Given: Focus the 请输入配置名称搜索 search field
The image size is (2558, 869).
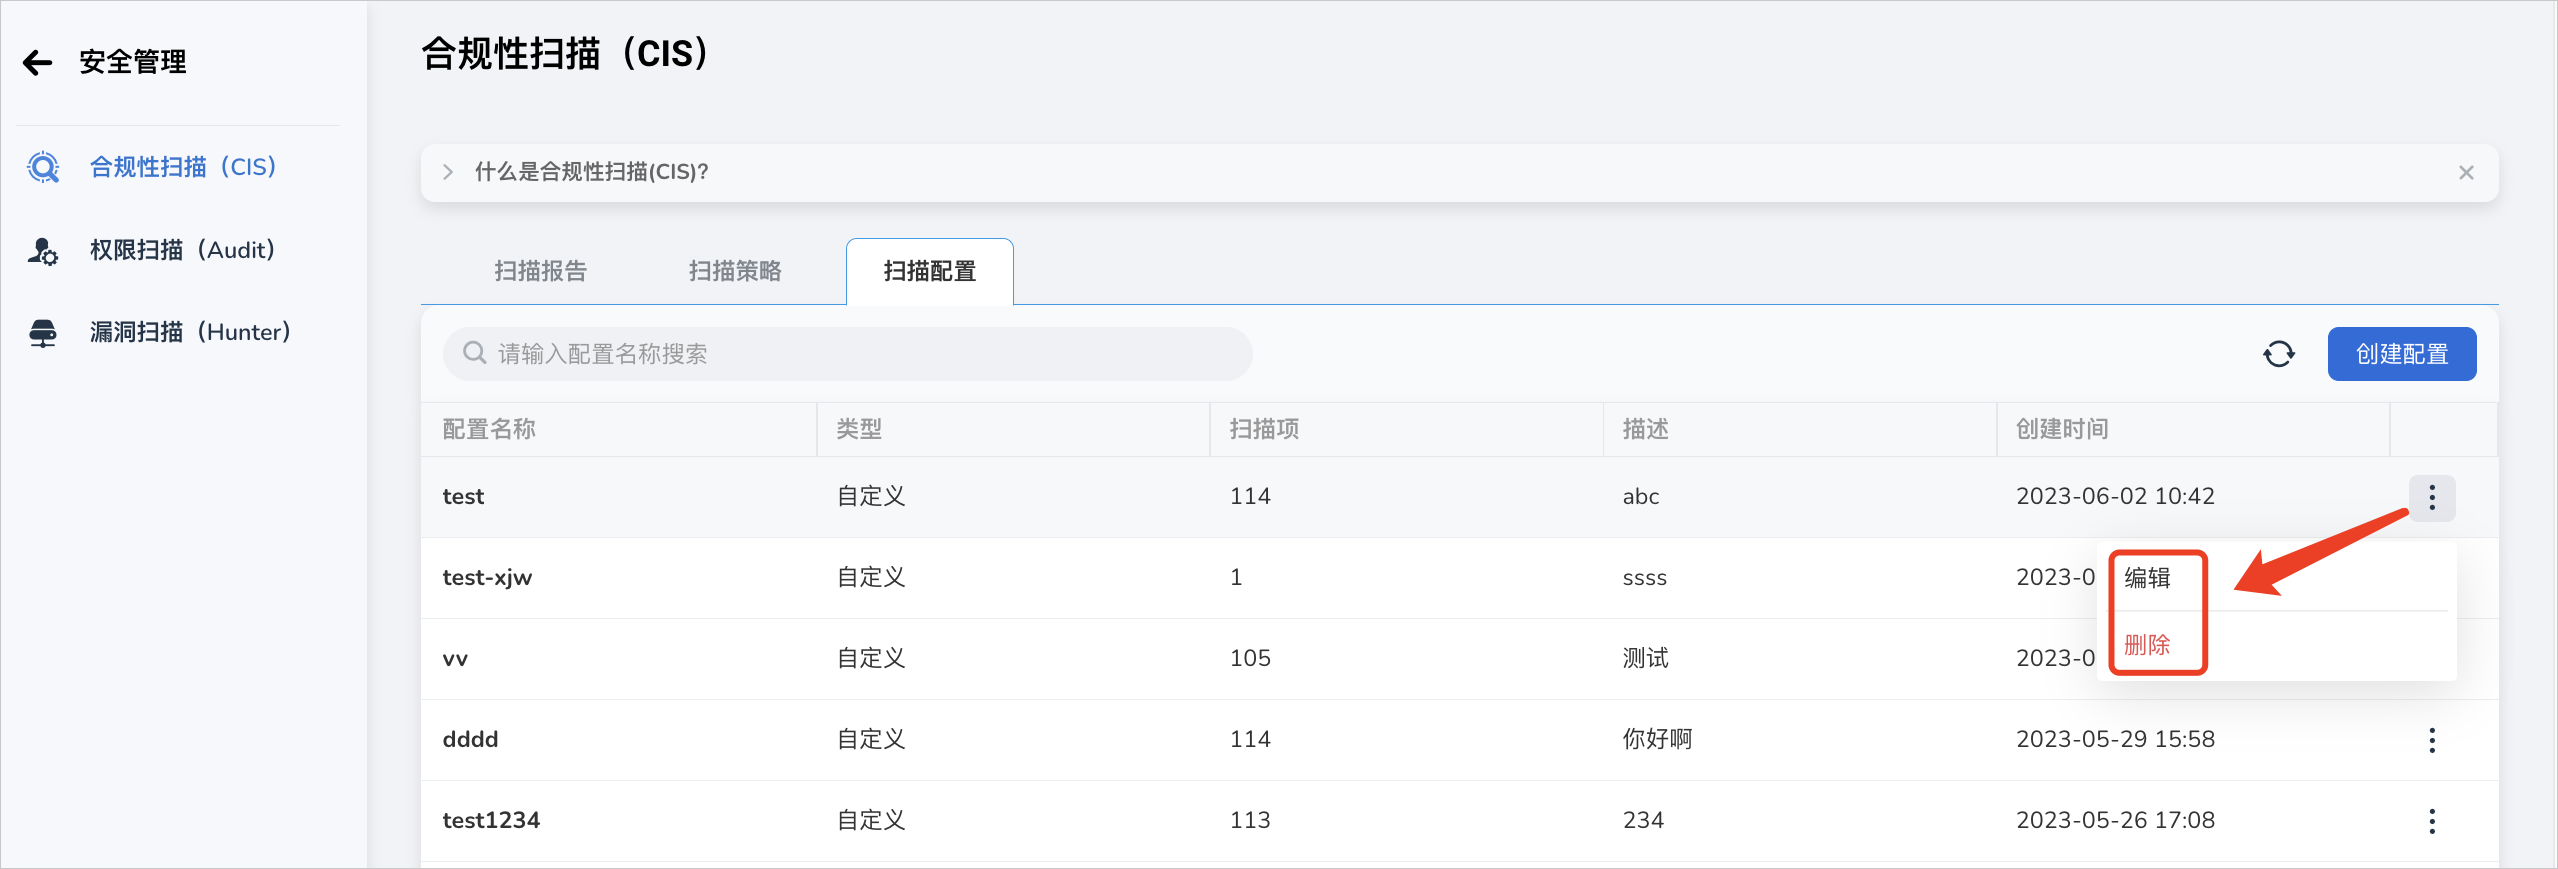Looking at the screenshot, I should tap(848, 354).
